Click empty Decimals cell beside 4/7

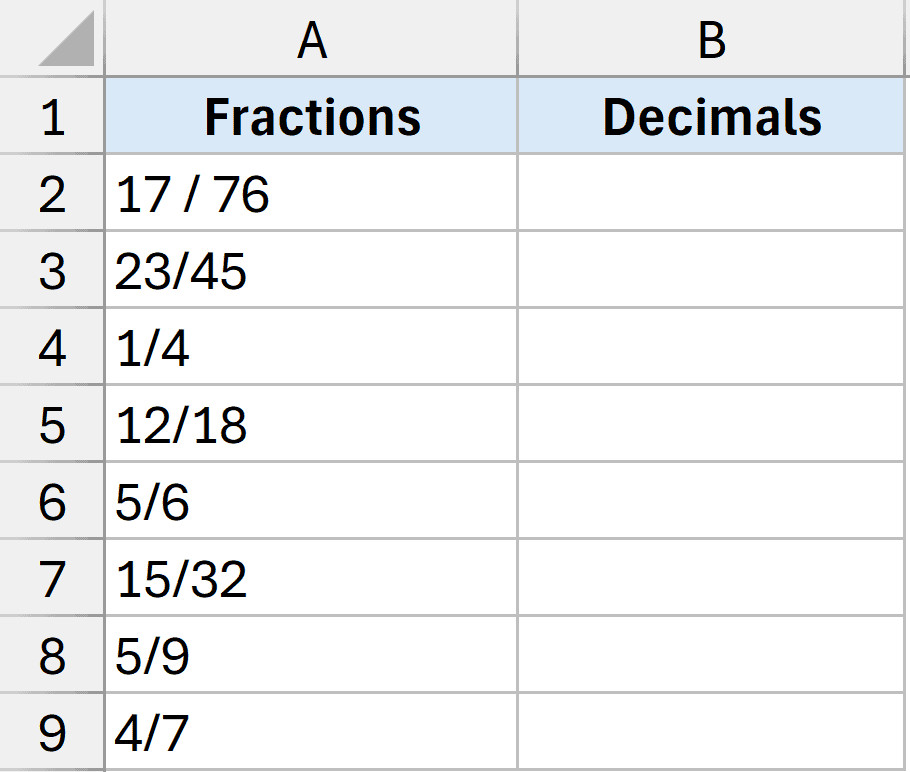[711, 734]
